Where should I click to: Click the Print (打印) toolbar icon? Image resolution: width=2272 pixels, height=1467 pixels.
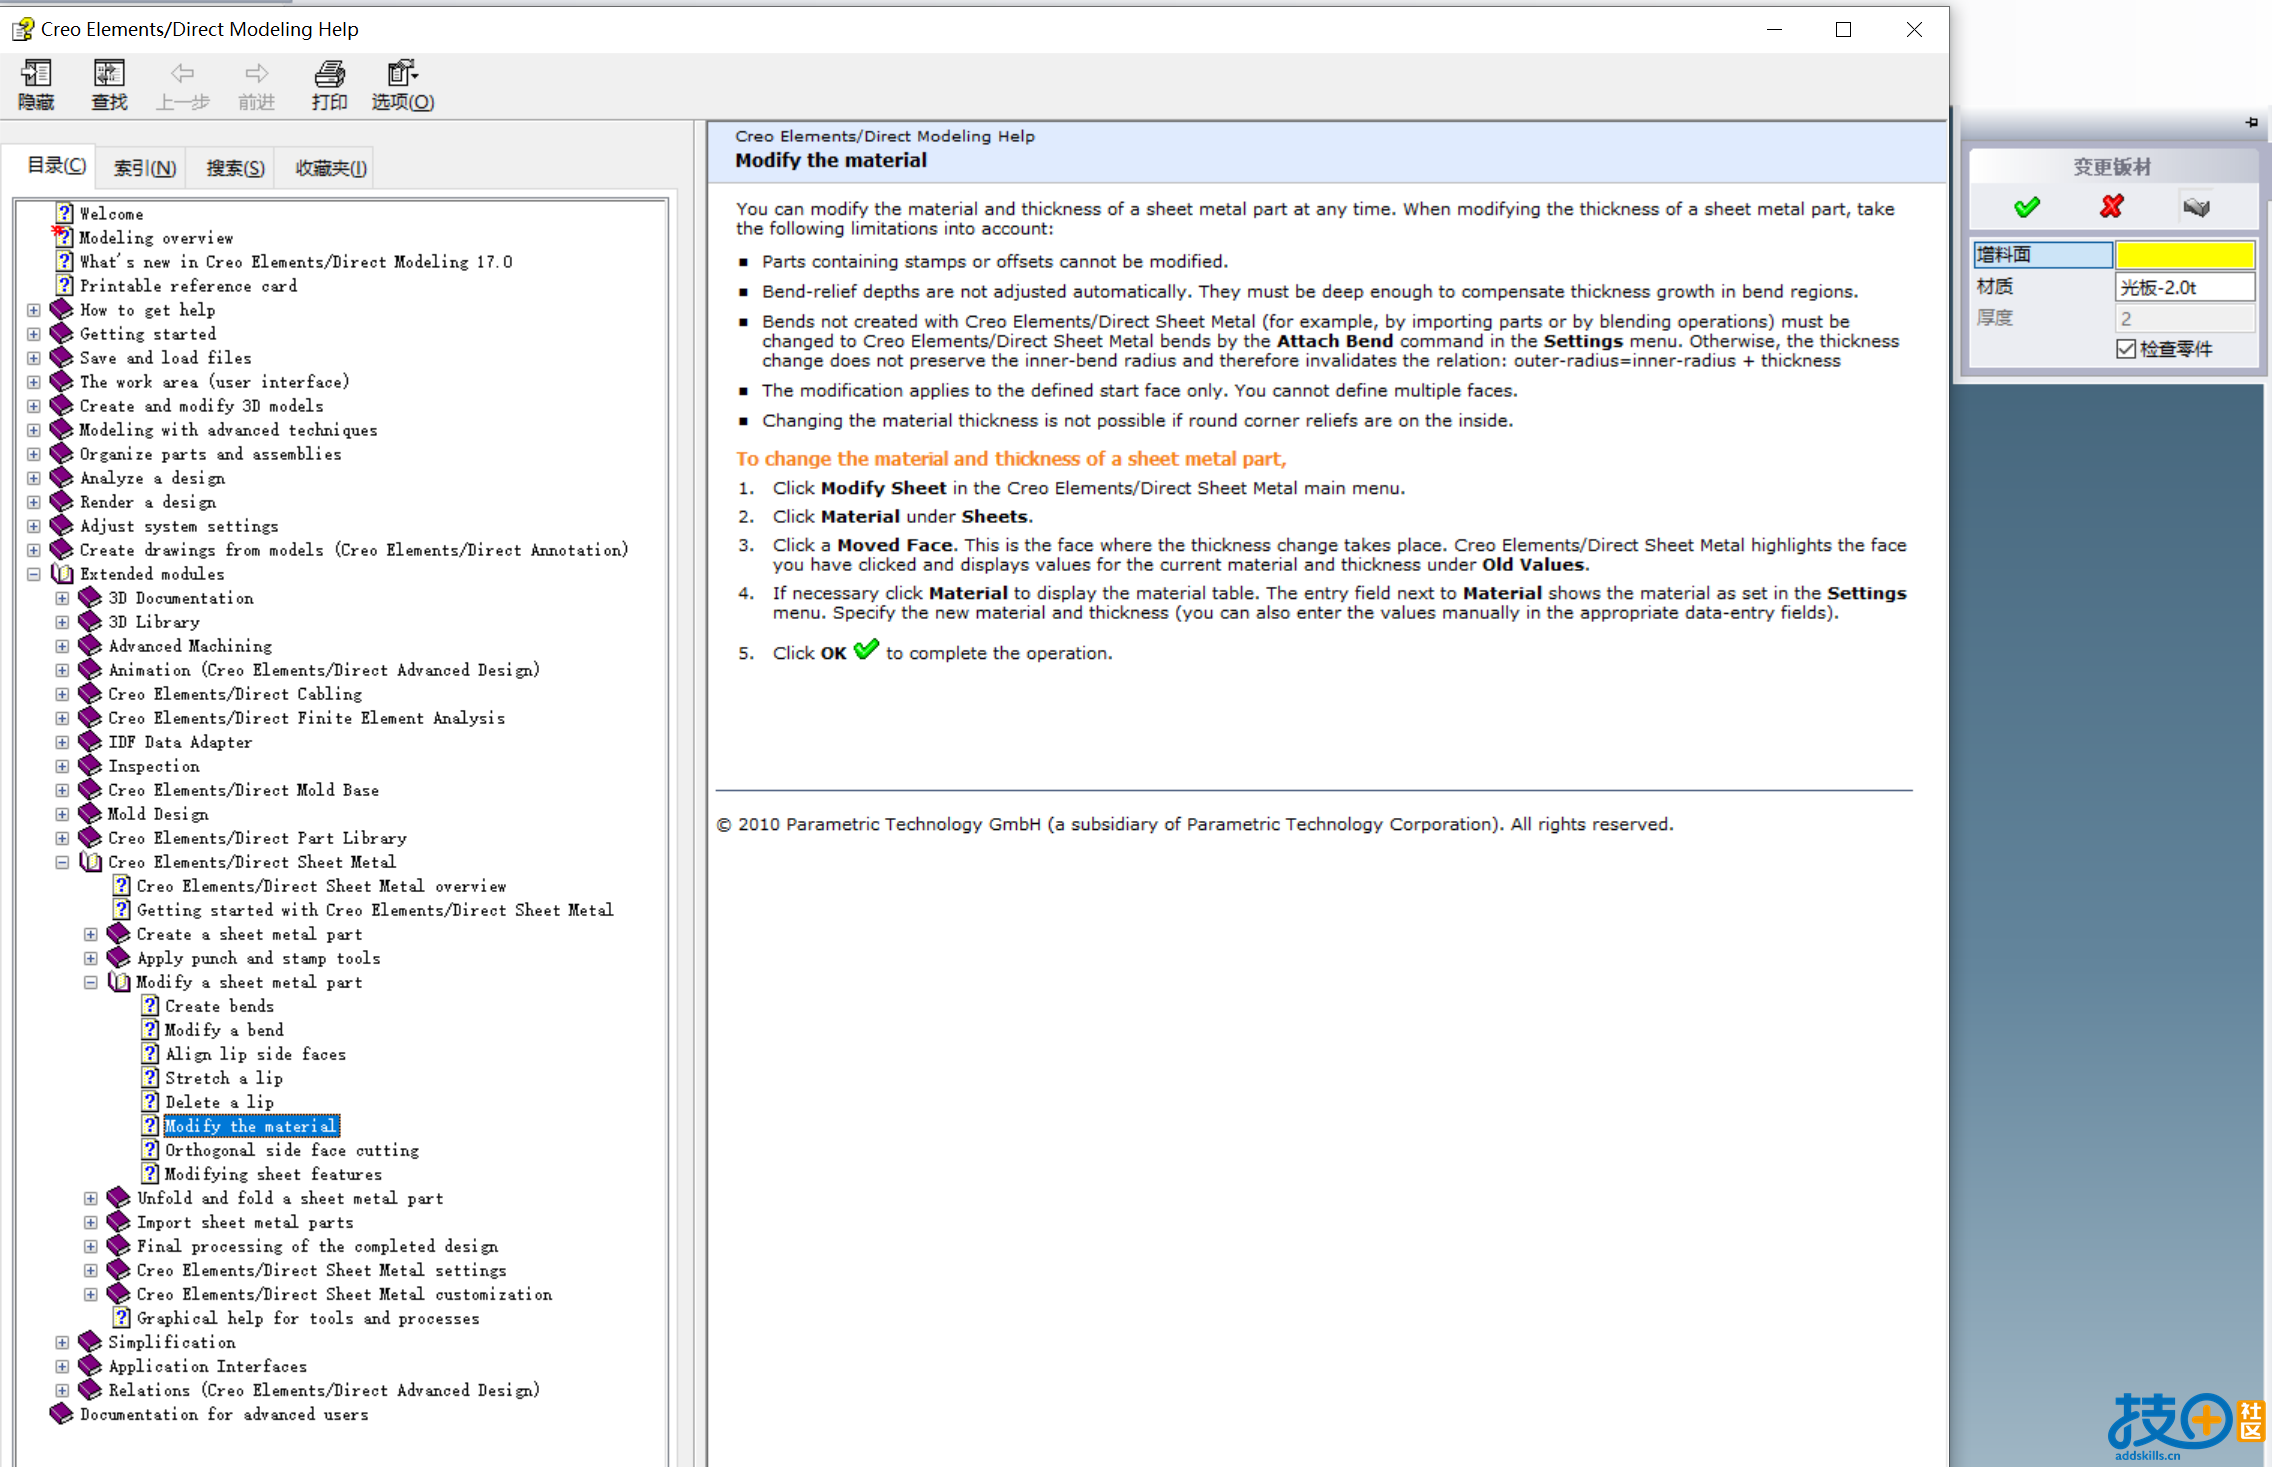[329, 73]
